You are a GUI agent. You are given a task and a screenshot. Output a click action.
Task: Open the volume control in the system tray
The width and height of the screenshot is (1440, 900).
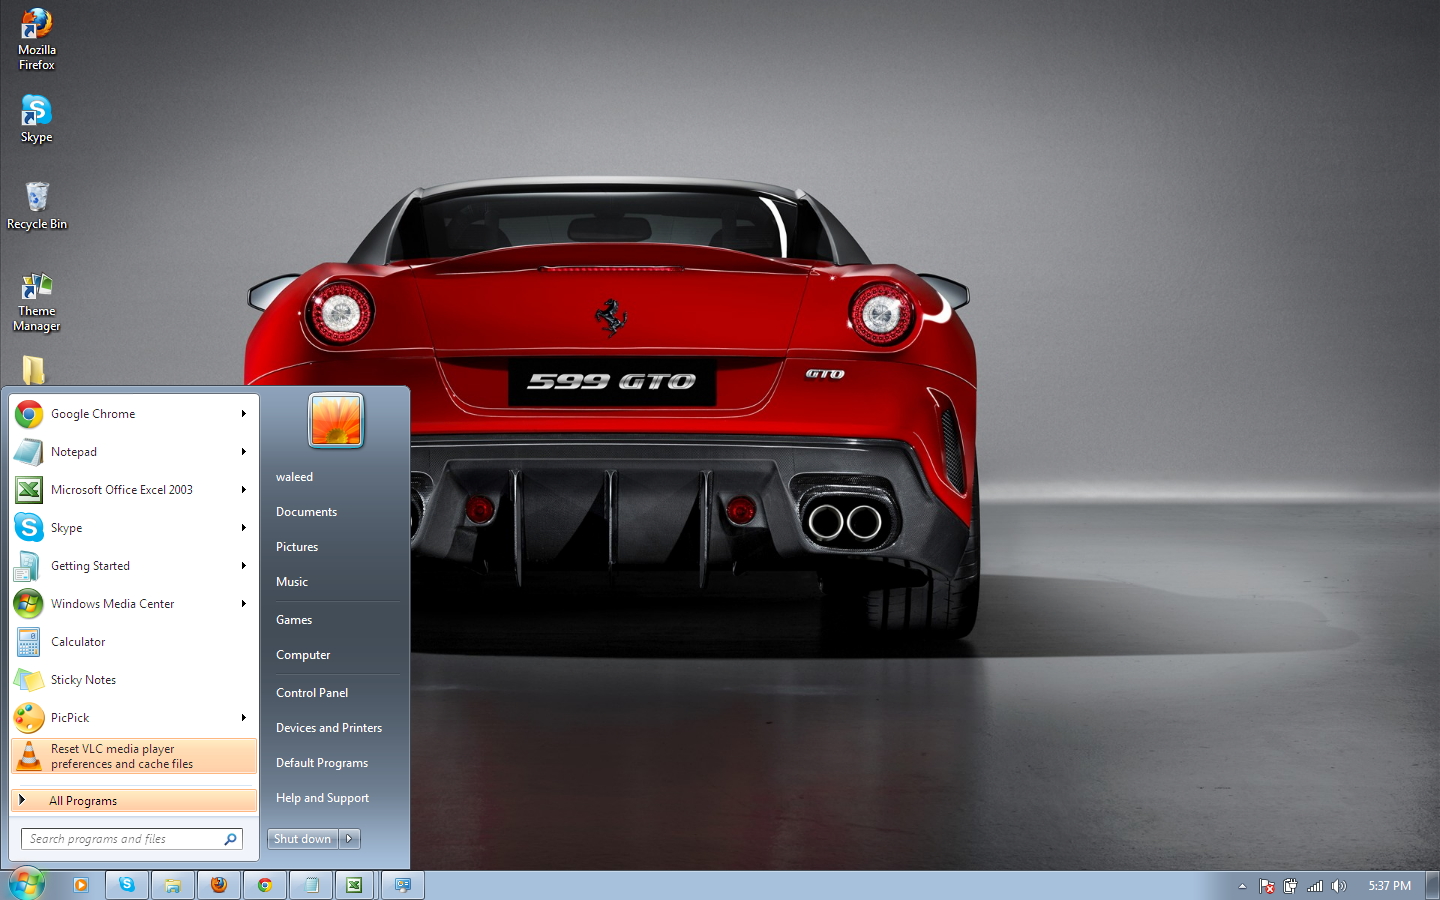tap(1340, 886)
